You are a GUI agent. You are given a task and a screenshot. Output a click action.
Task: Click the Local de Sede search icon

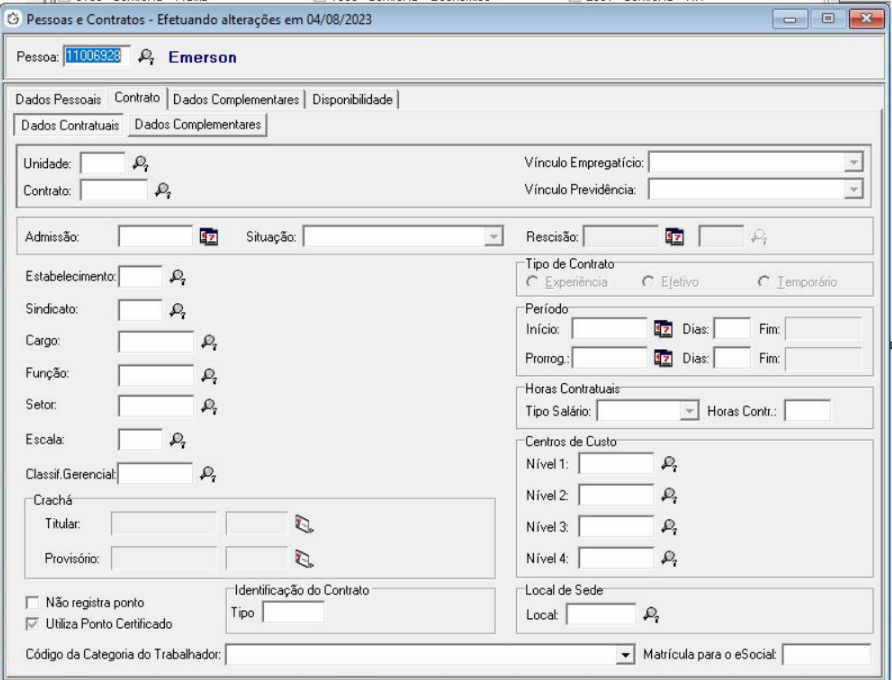(651, 614)
